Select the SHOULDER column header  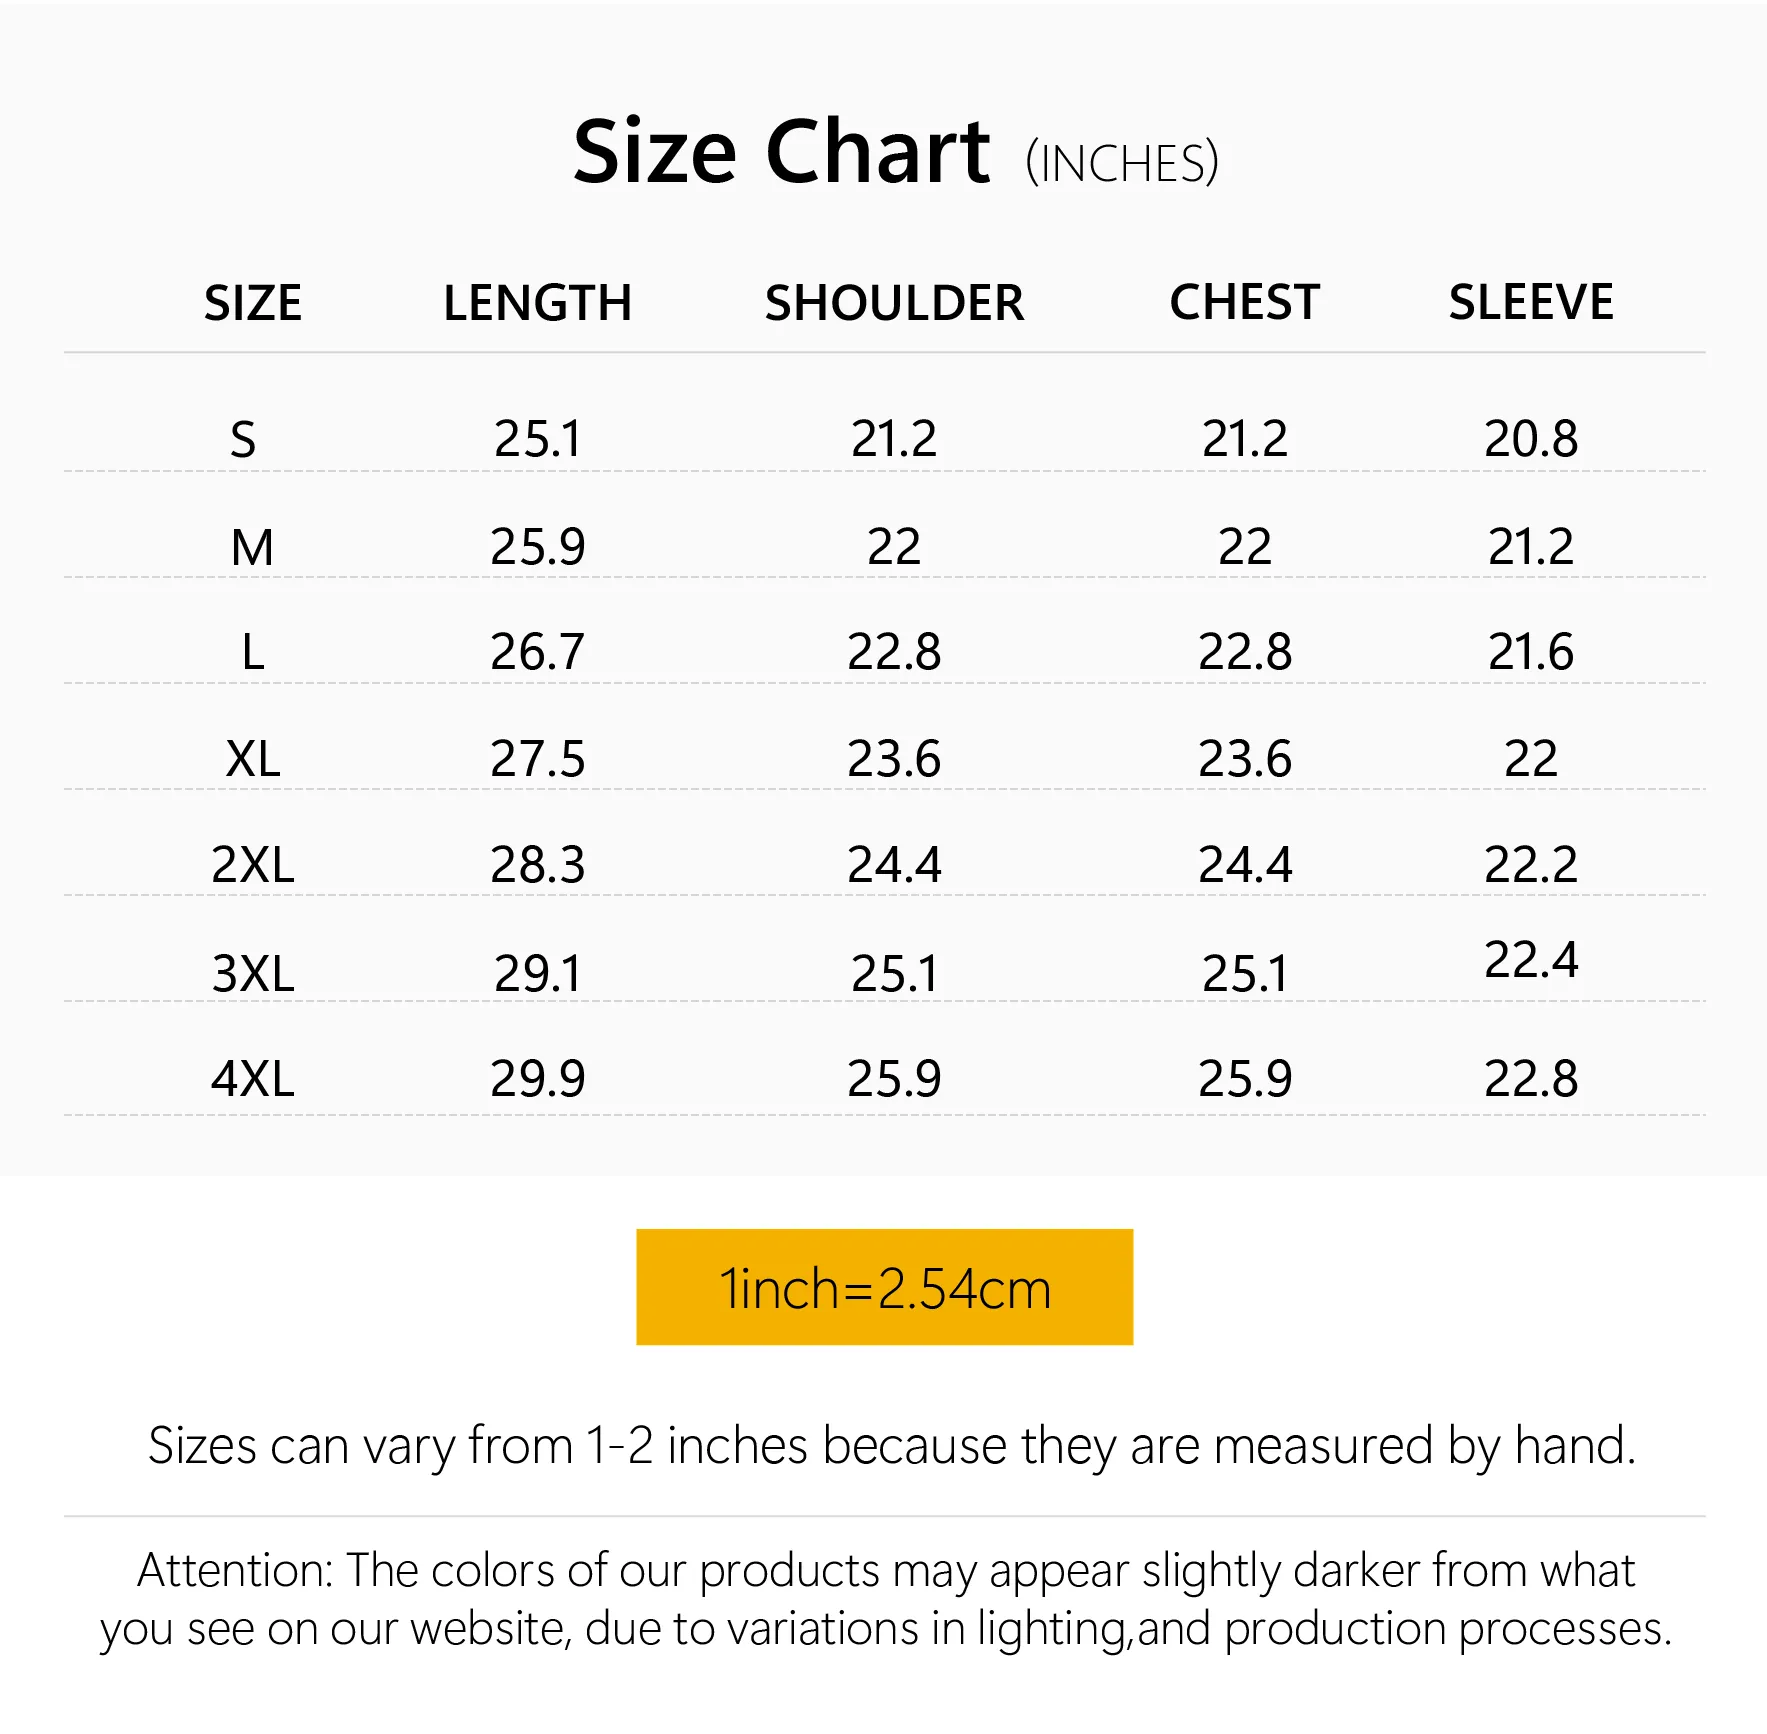(894, 303)
